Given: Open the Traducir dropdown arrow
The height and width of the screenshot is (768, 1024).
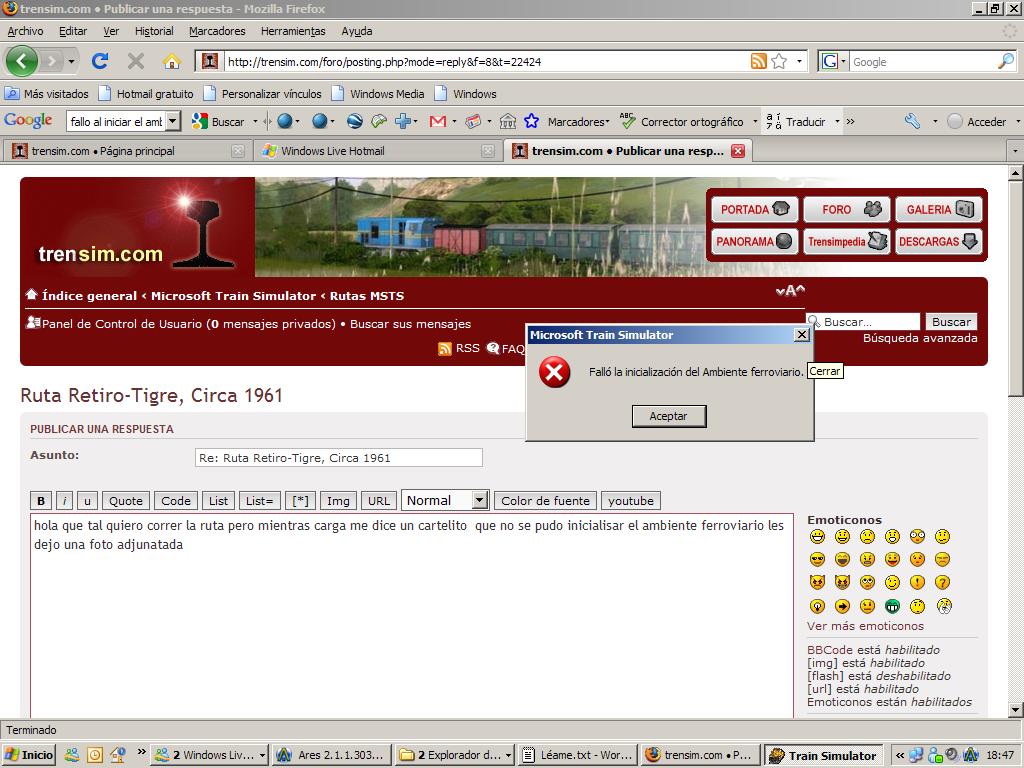Looking at the screenshot, I should pos(837,122).
